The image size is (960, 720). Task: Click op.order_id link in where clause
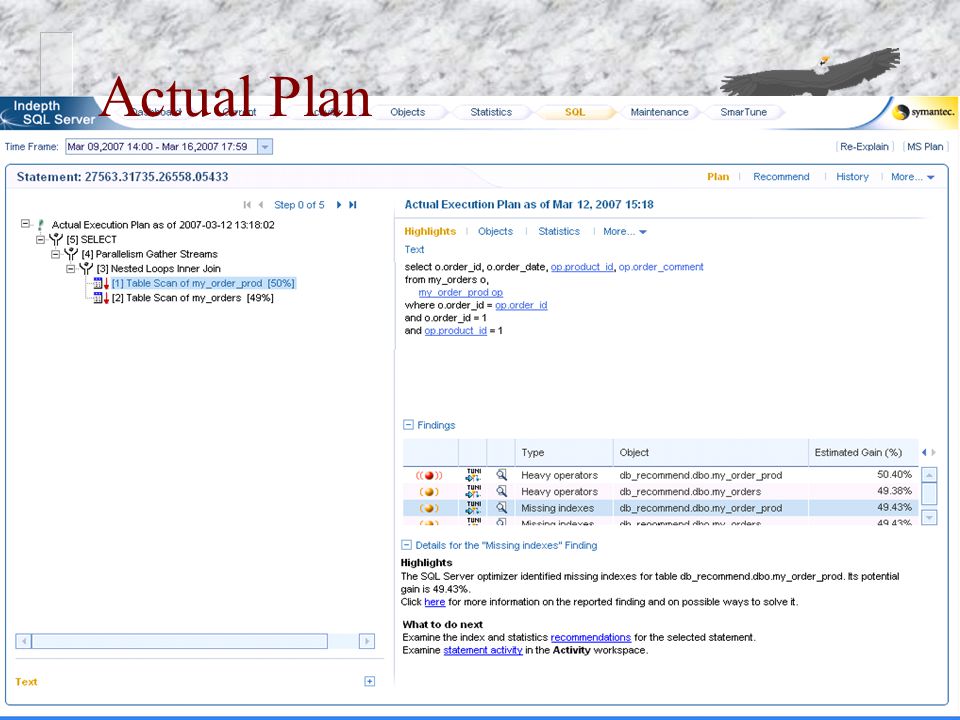coord(521,306)
